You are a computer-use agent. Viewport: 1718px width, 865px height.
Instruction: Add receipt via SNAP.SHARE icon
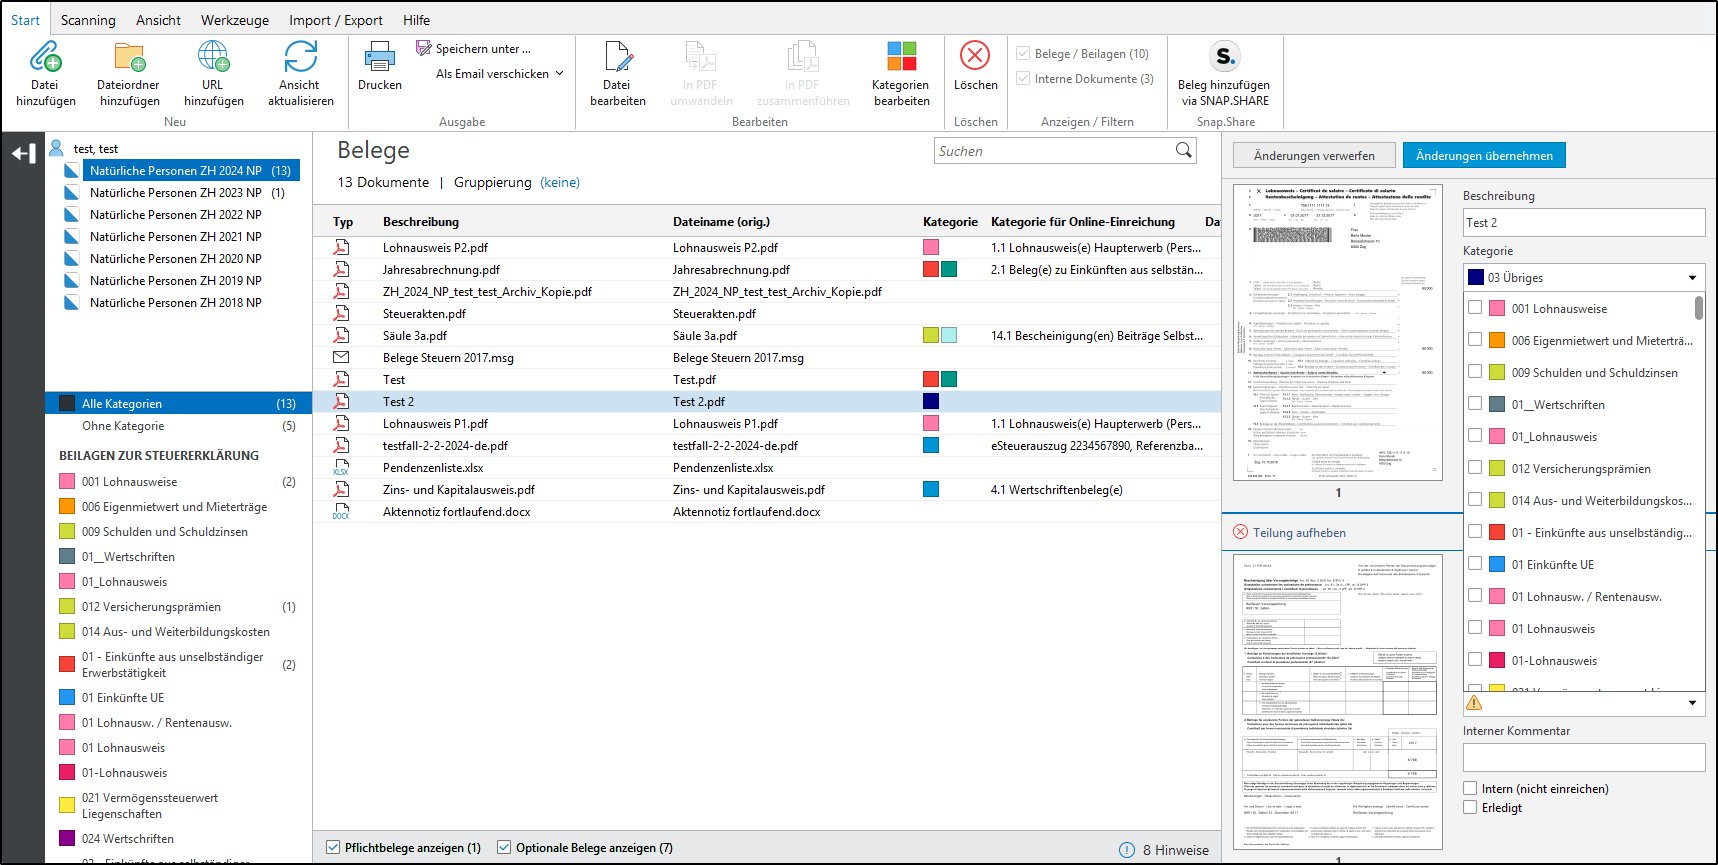1224,56
